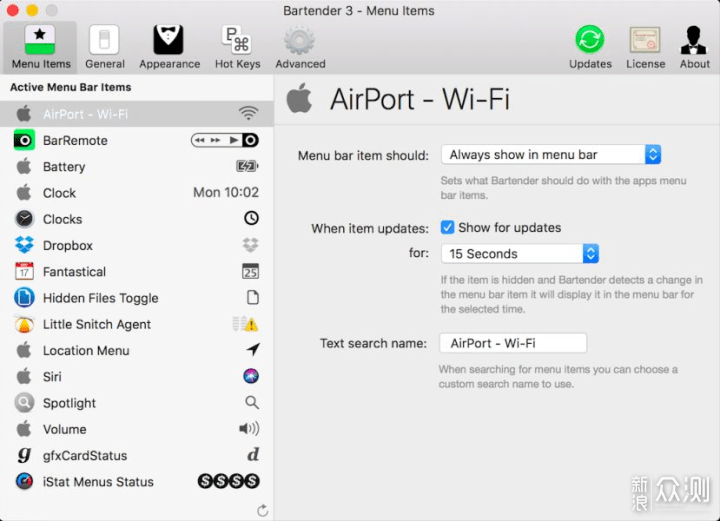The image size is (720, 521).
Task: Open the Always show in menu bar dropdown
Action: [x=551, y=154]
